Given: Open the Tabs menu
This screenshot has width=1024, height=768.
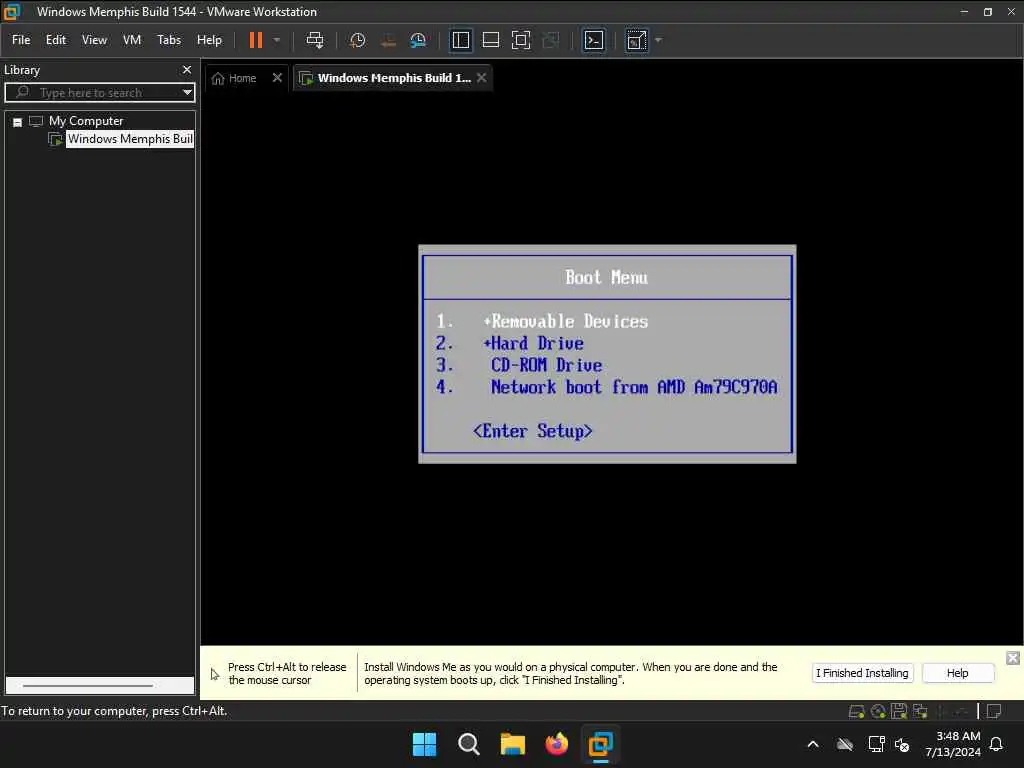Looking at the screenshot, I should coord(168,40).
